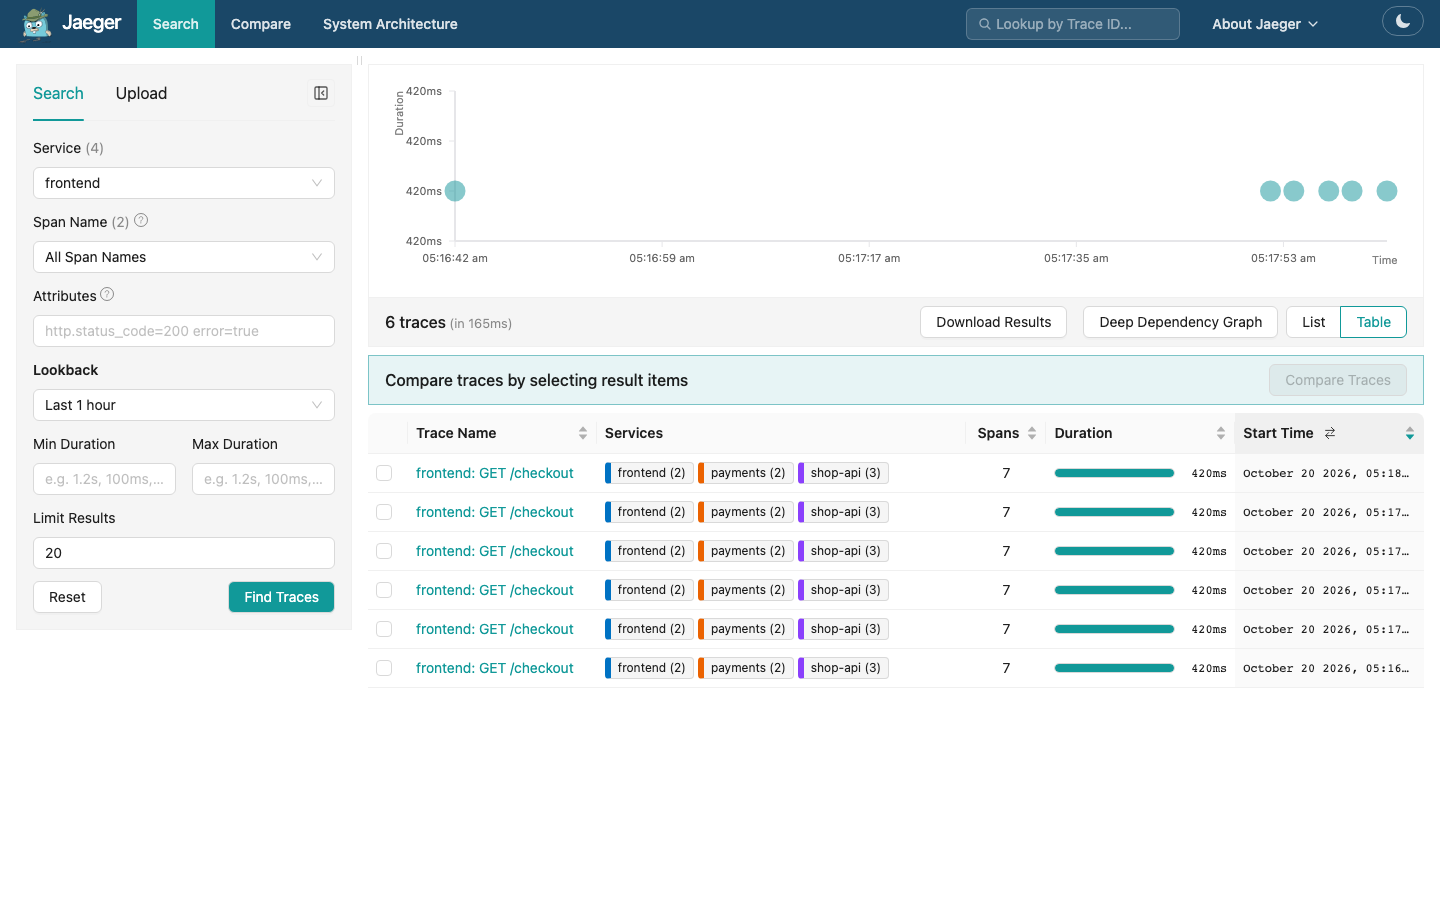Click the search magnifier in Trace ID lookup
The image size is (1440, 900).
(985, 24)
